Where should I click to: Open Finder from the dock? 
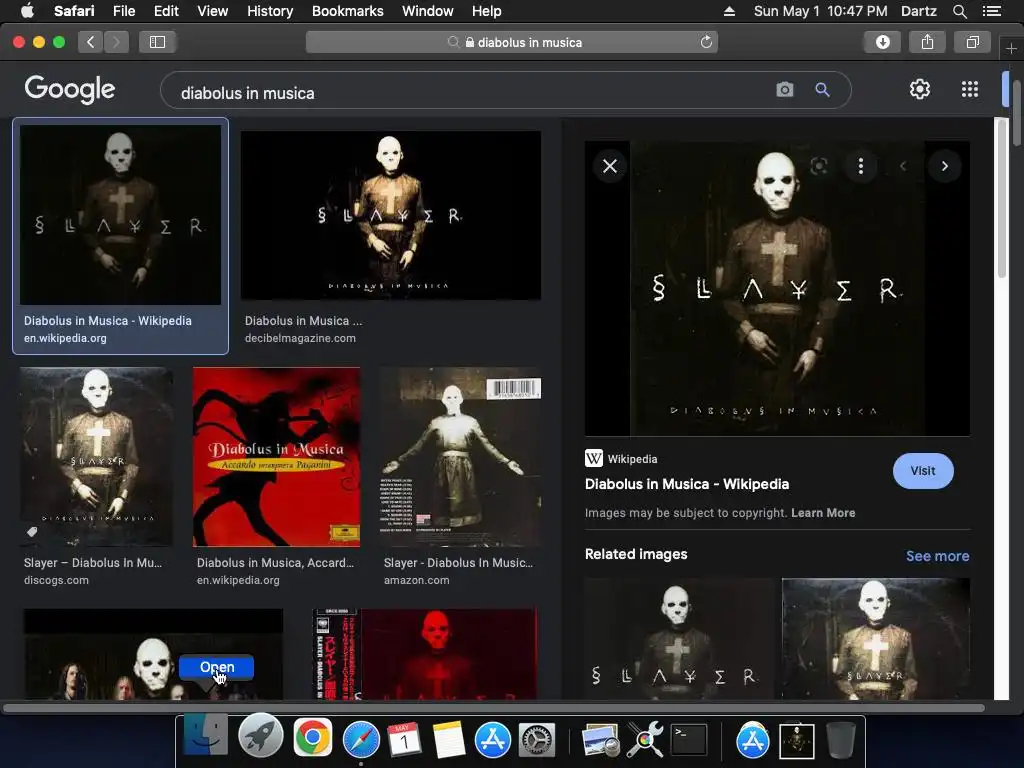206,737
